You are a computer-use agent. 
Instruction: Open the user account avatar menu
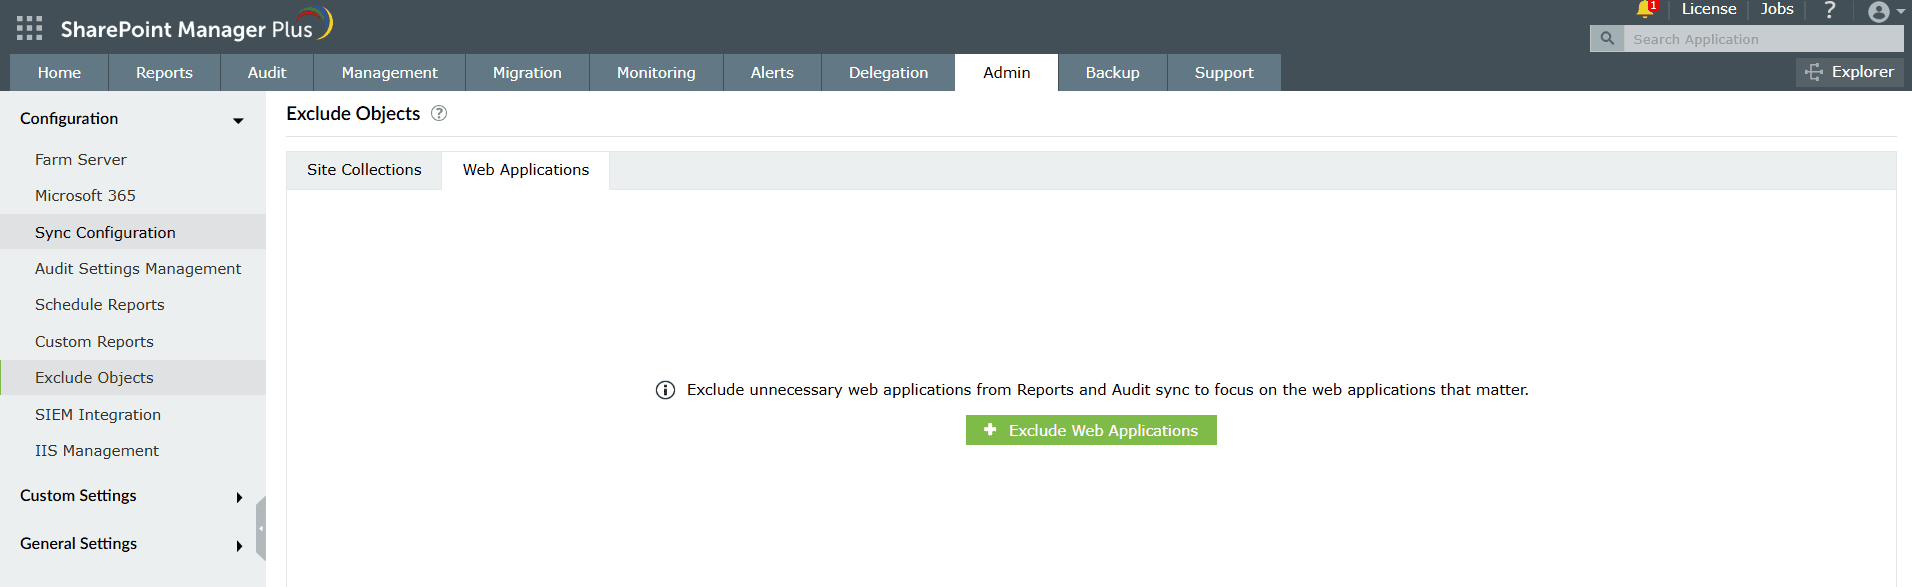point(1885,11)
